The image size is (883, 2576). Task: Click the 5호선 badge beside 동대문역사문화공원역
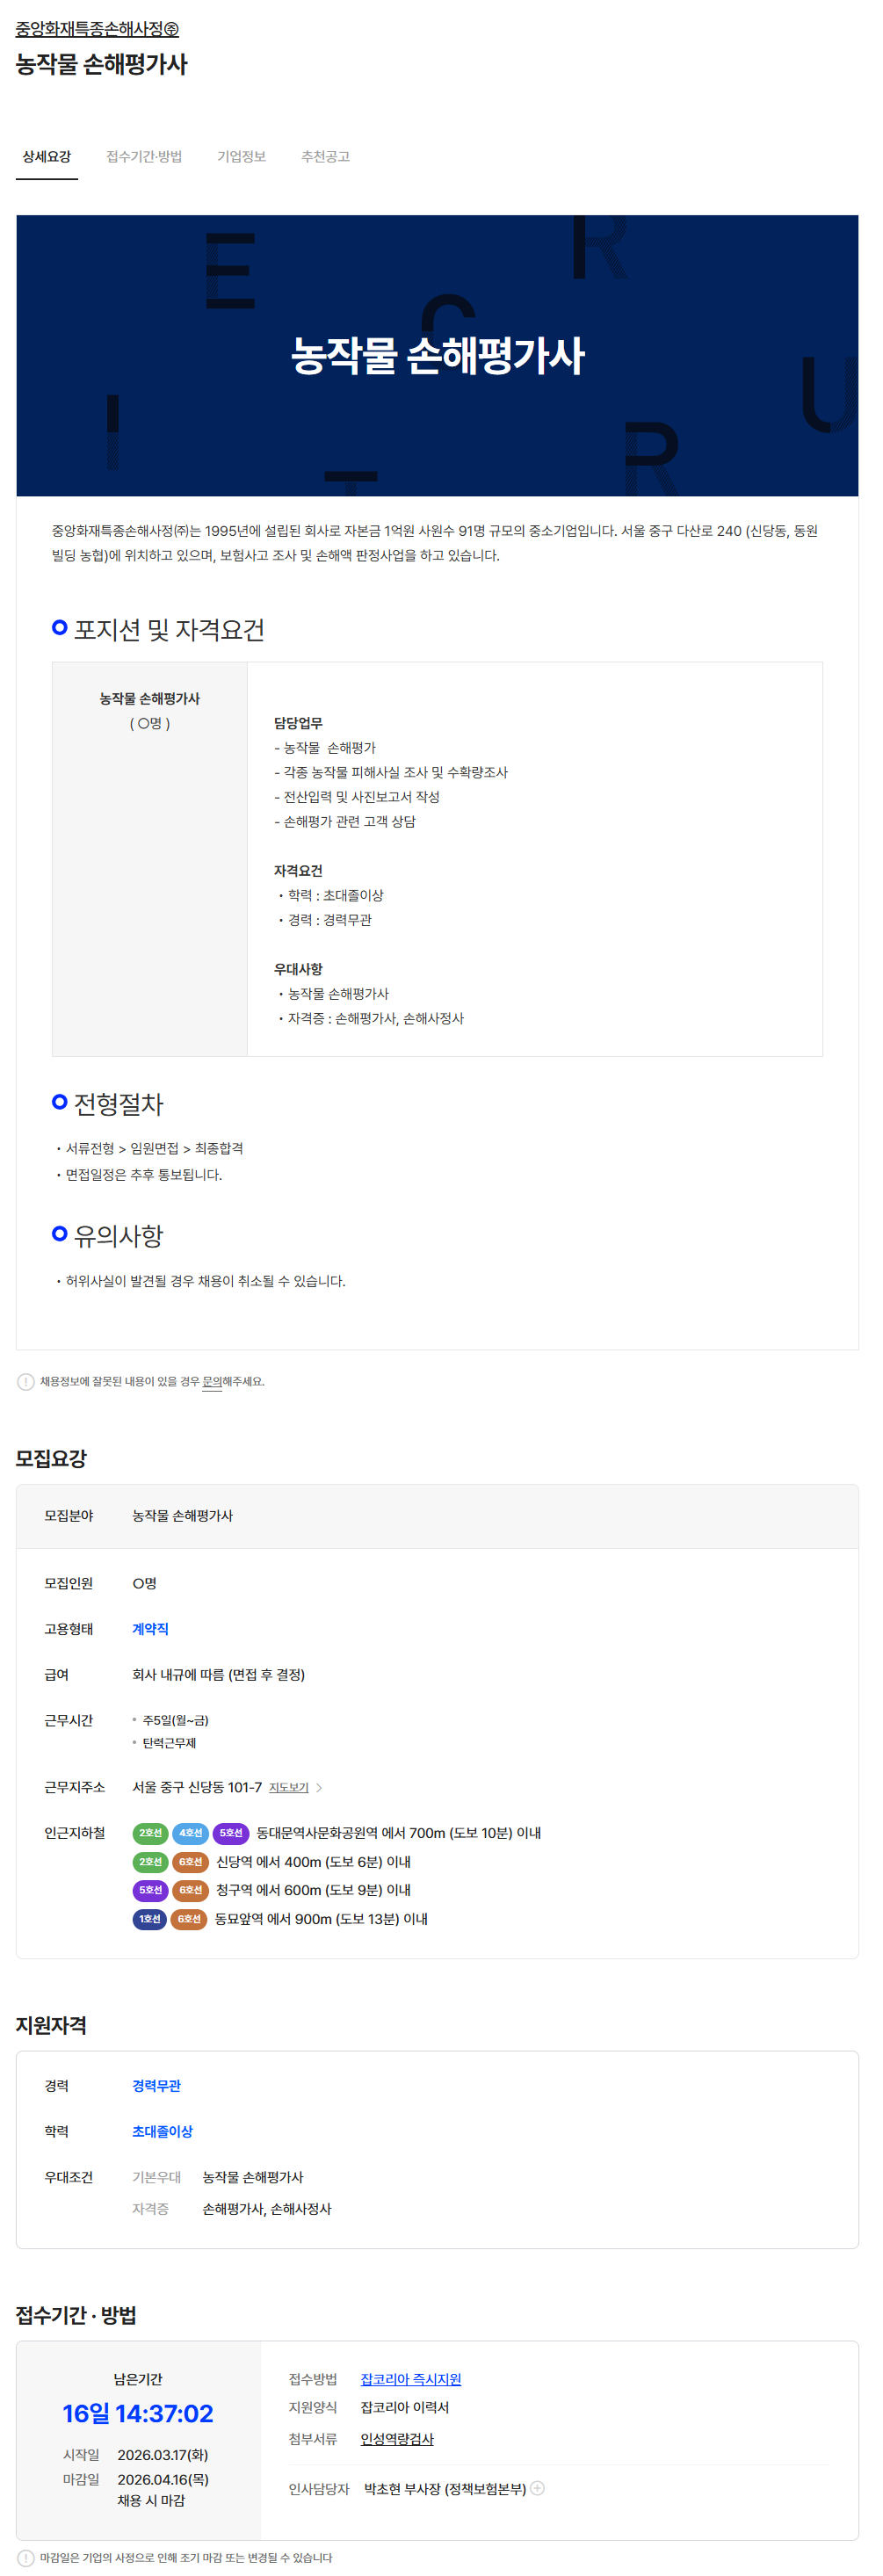point(231,1832)
